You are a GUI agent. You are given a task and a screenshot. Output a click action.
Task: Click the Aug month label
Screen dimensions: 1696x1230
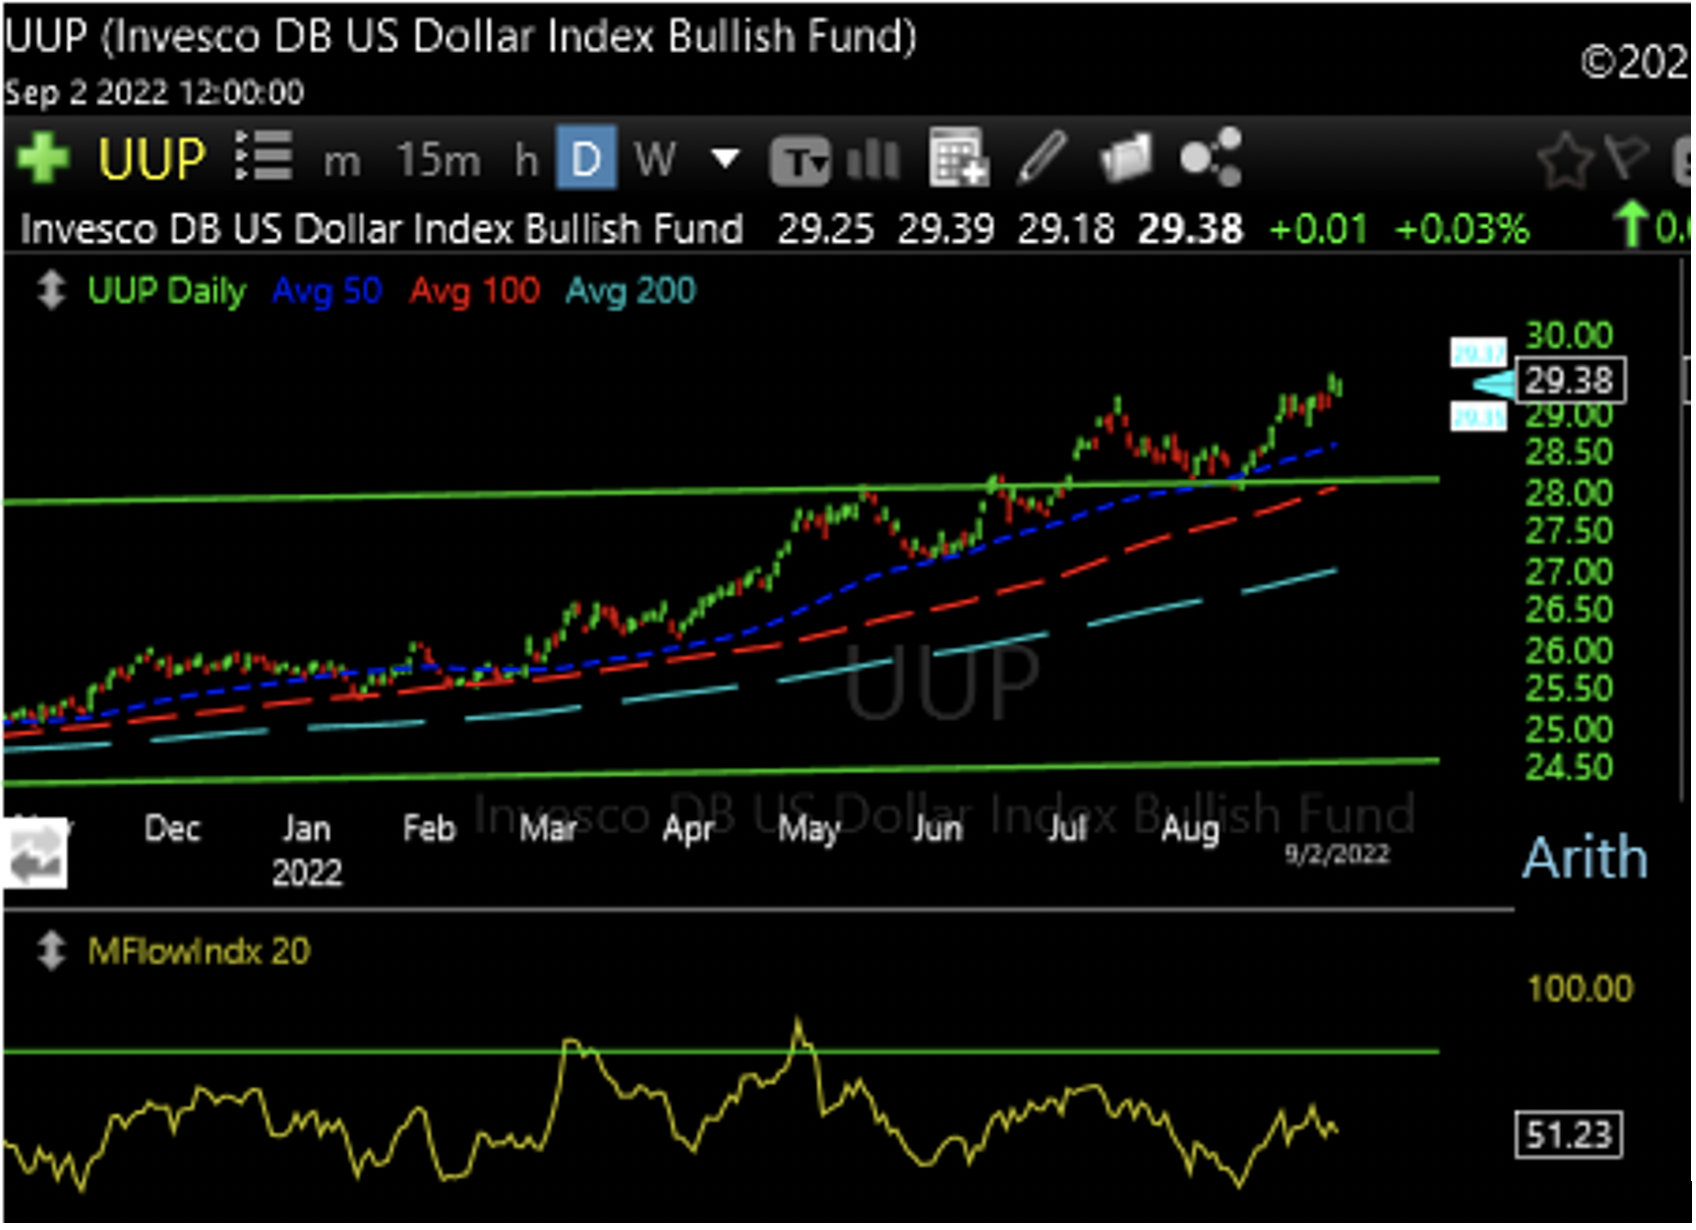click(1190, 829)
